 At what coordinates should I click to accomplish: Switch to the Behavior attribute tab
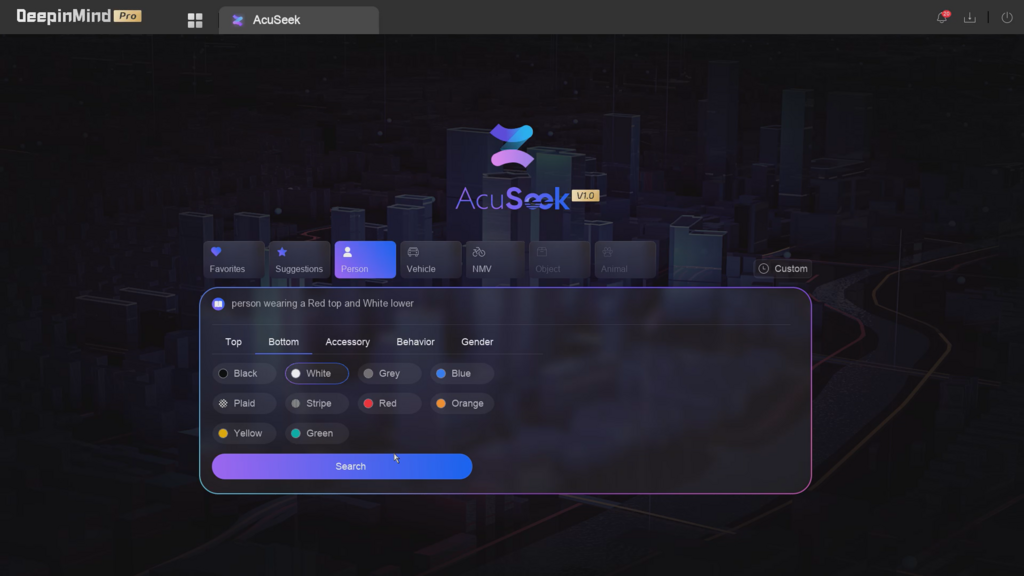point(415,342)
